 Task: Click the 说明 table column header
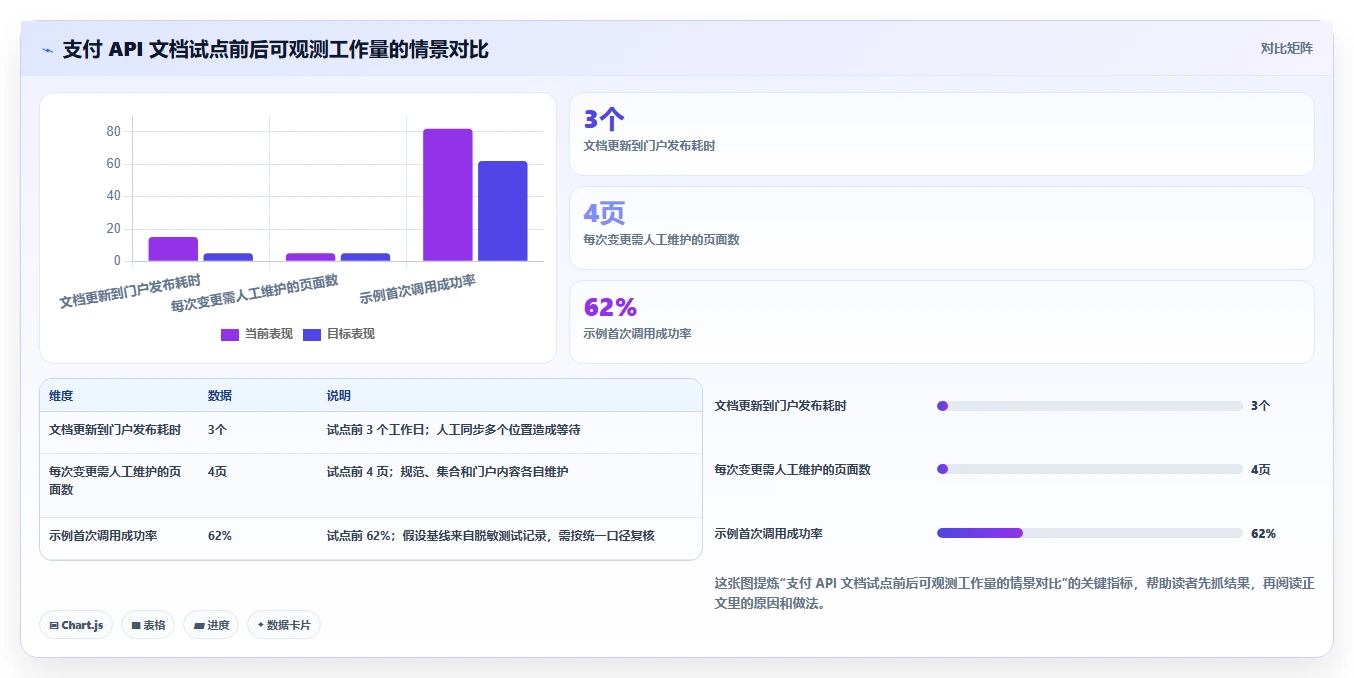coord(339,396)
